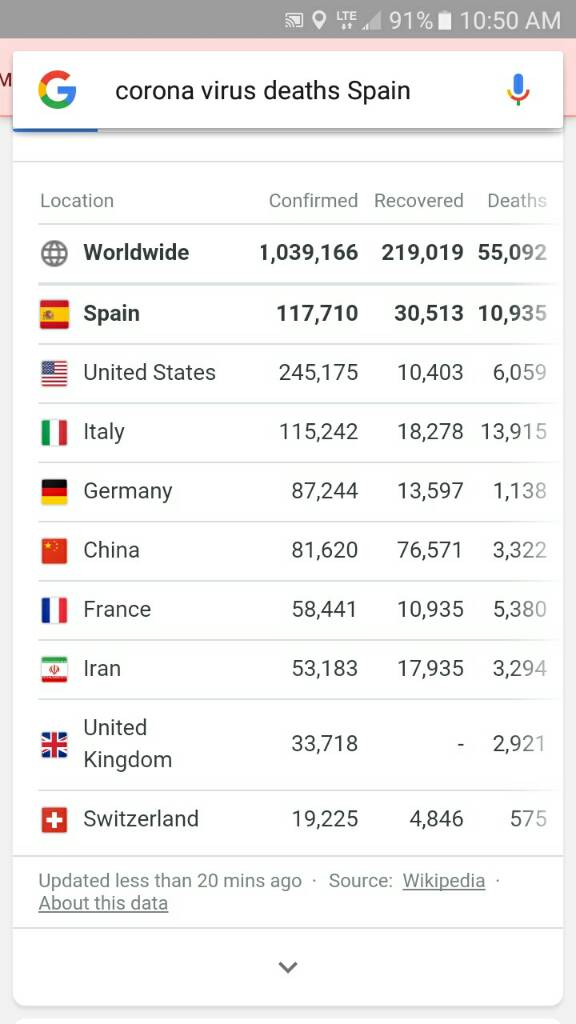Viewport: 576px width, 1024px height.
Task: Tap the Worldwide globe icon
Action: point(54,253)
